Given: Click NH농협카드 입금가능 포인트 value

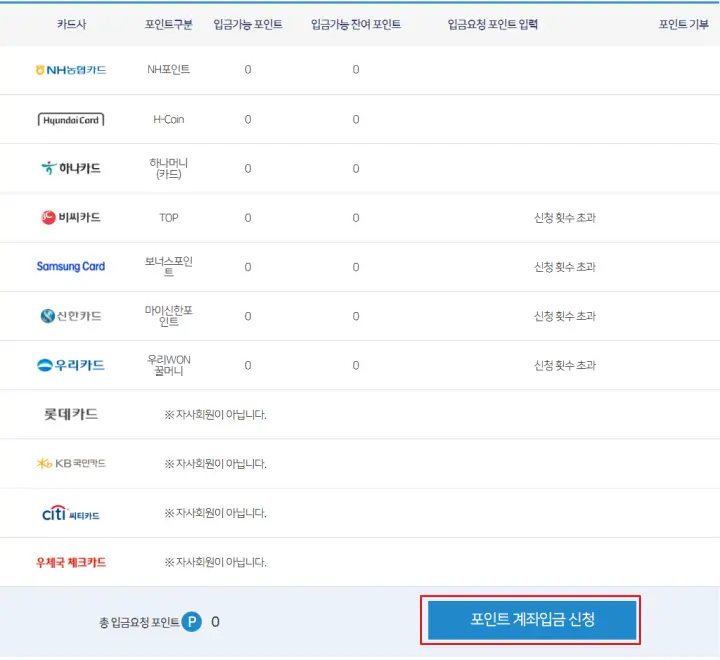Looking at the screenshot, I should pyautogui.click(x=248, y=70).
